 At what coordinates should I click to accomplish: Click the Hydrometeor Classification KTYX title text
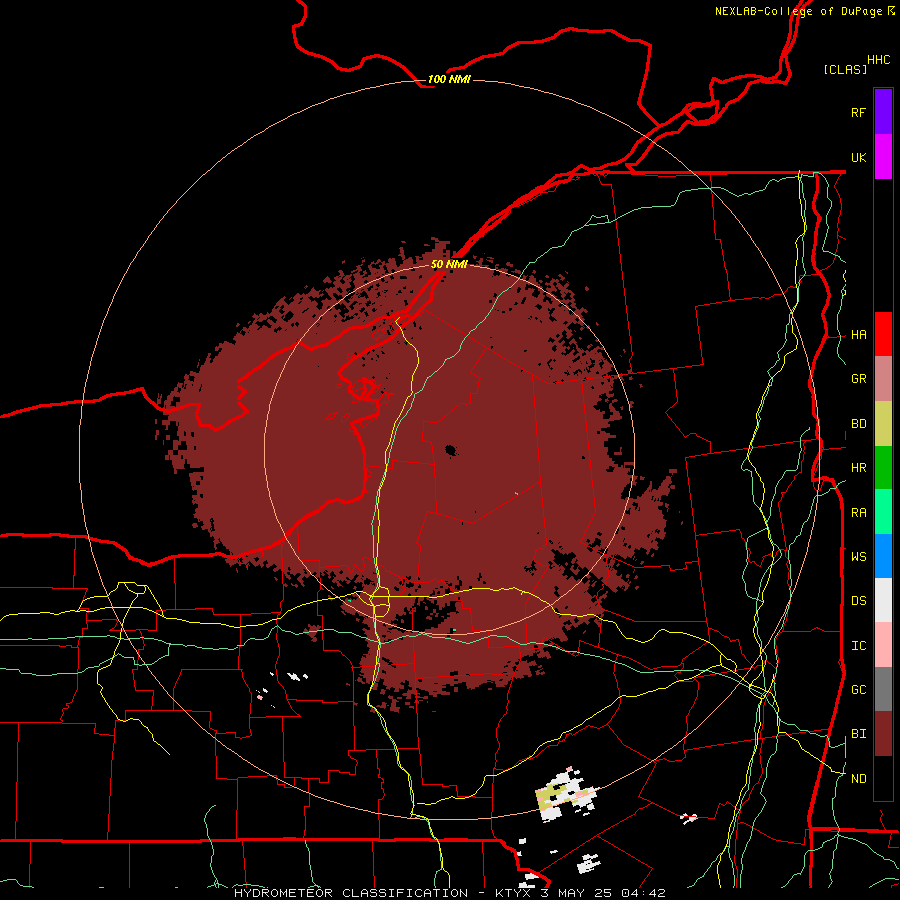[449, 893]
